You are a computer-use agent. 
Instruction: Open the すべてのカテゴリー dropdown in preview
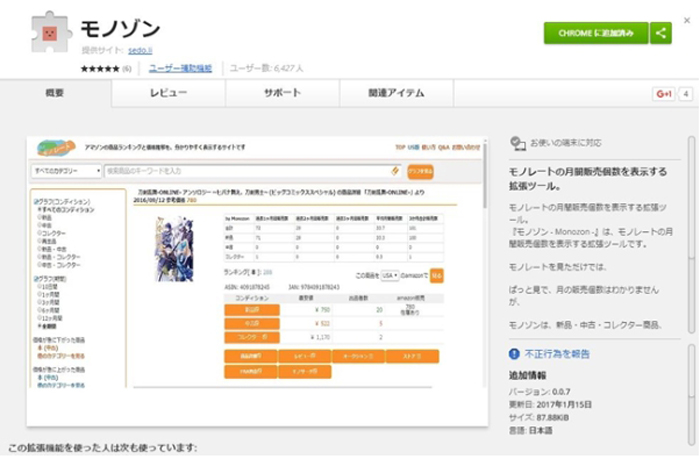(x=66, y=171)
